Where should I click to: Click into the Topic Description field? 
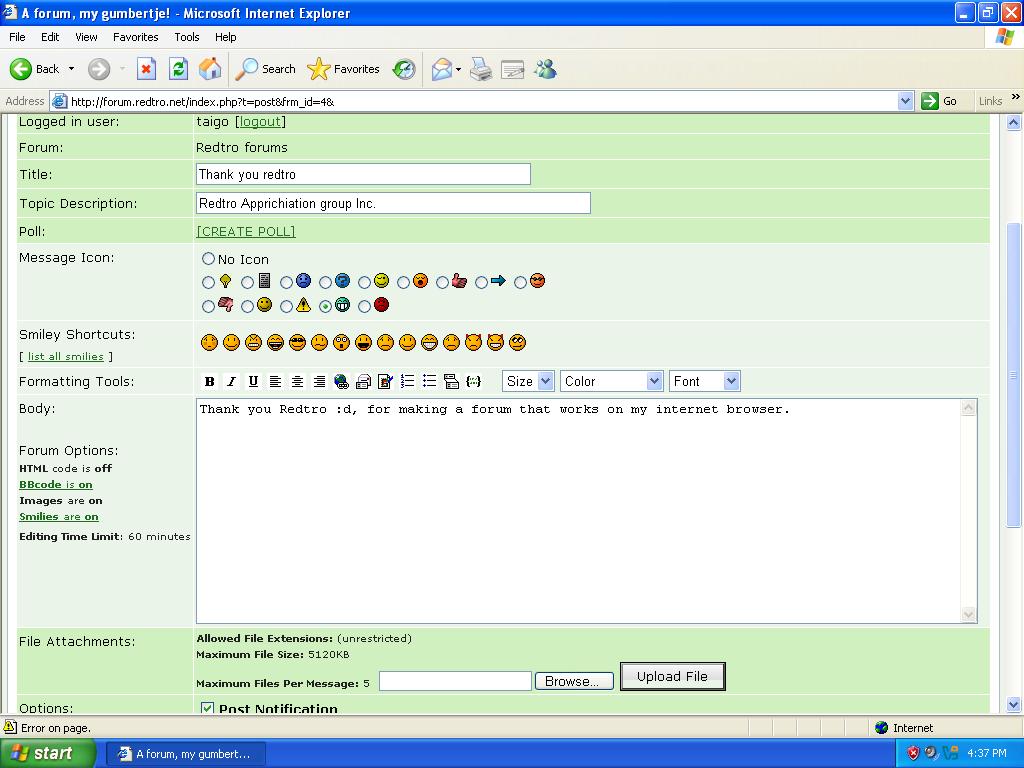tap(393, 203)
